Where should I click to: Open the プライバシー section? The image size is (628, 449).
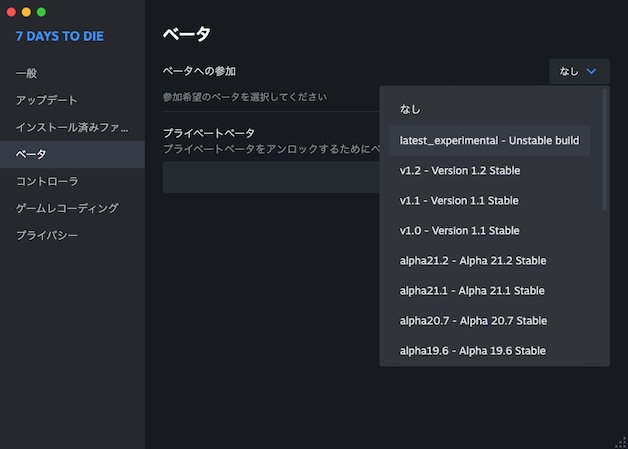(x=47, y=235)
